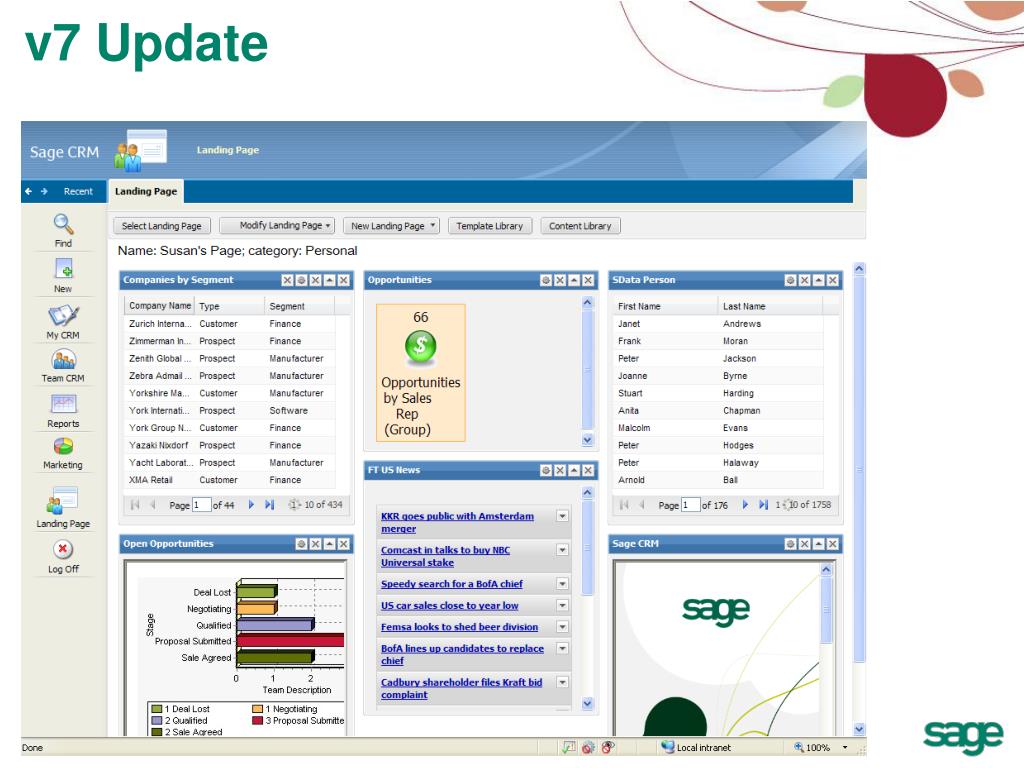Click the SData Person page number field
This screenshot has width=1024, height=768.
click(690, 505)
